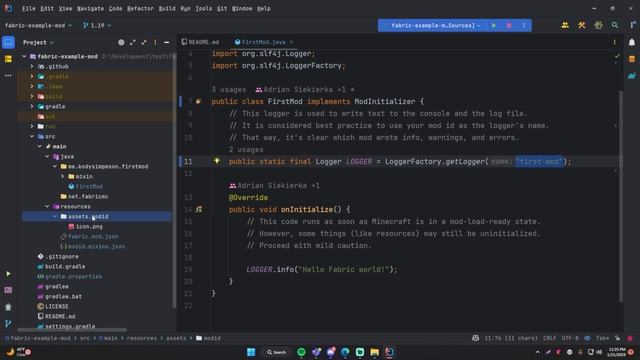
Task: Click the taskbar Search box
Action: pyautogui.click(x=276, y=352)
